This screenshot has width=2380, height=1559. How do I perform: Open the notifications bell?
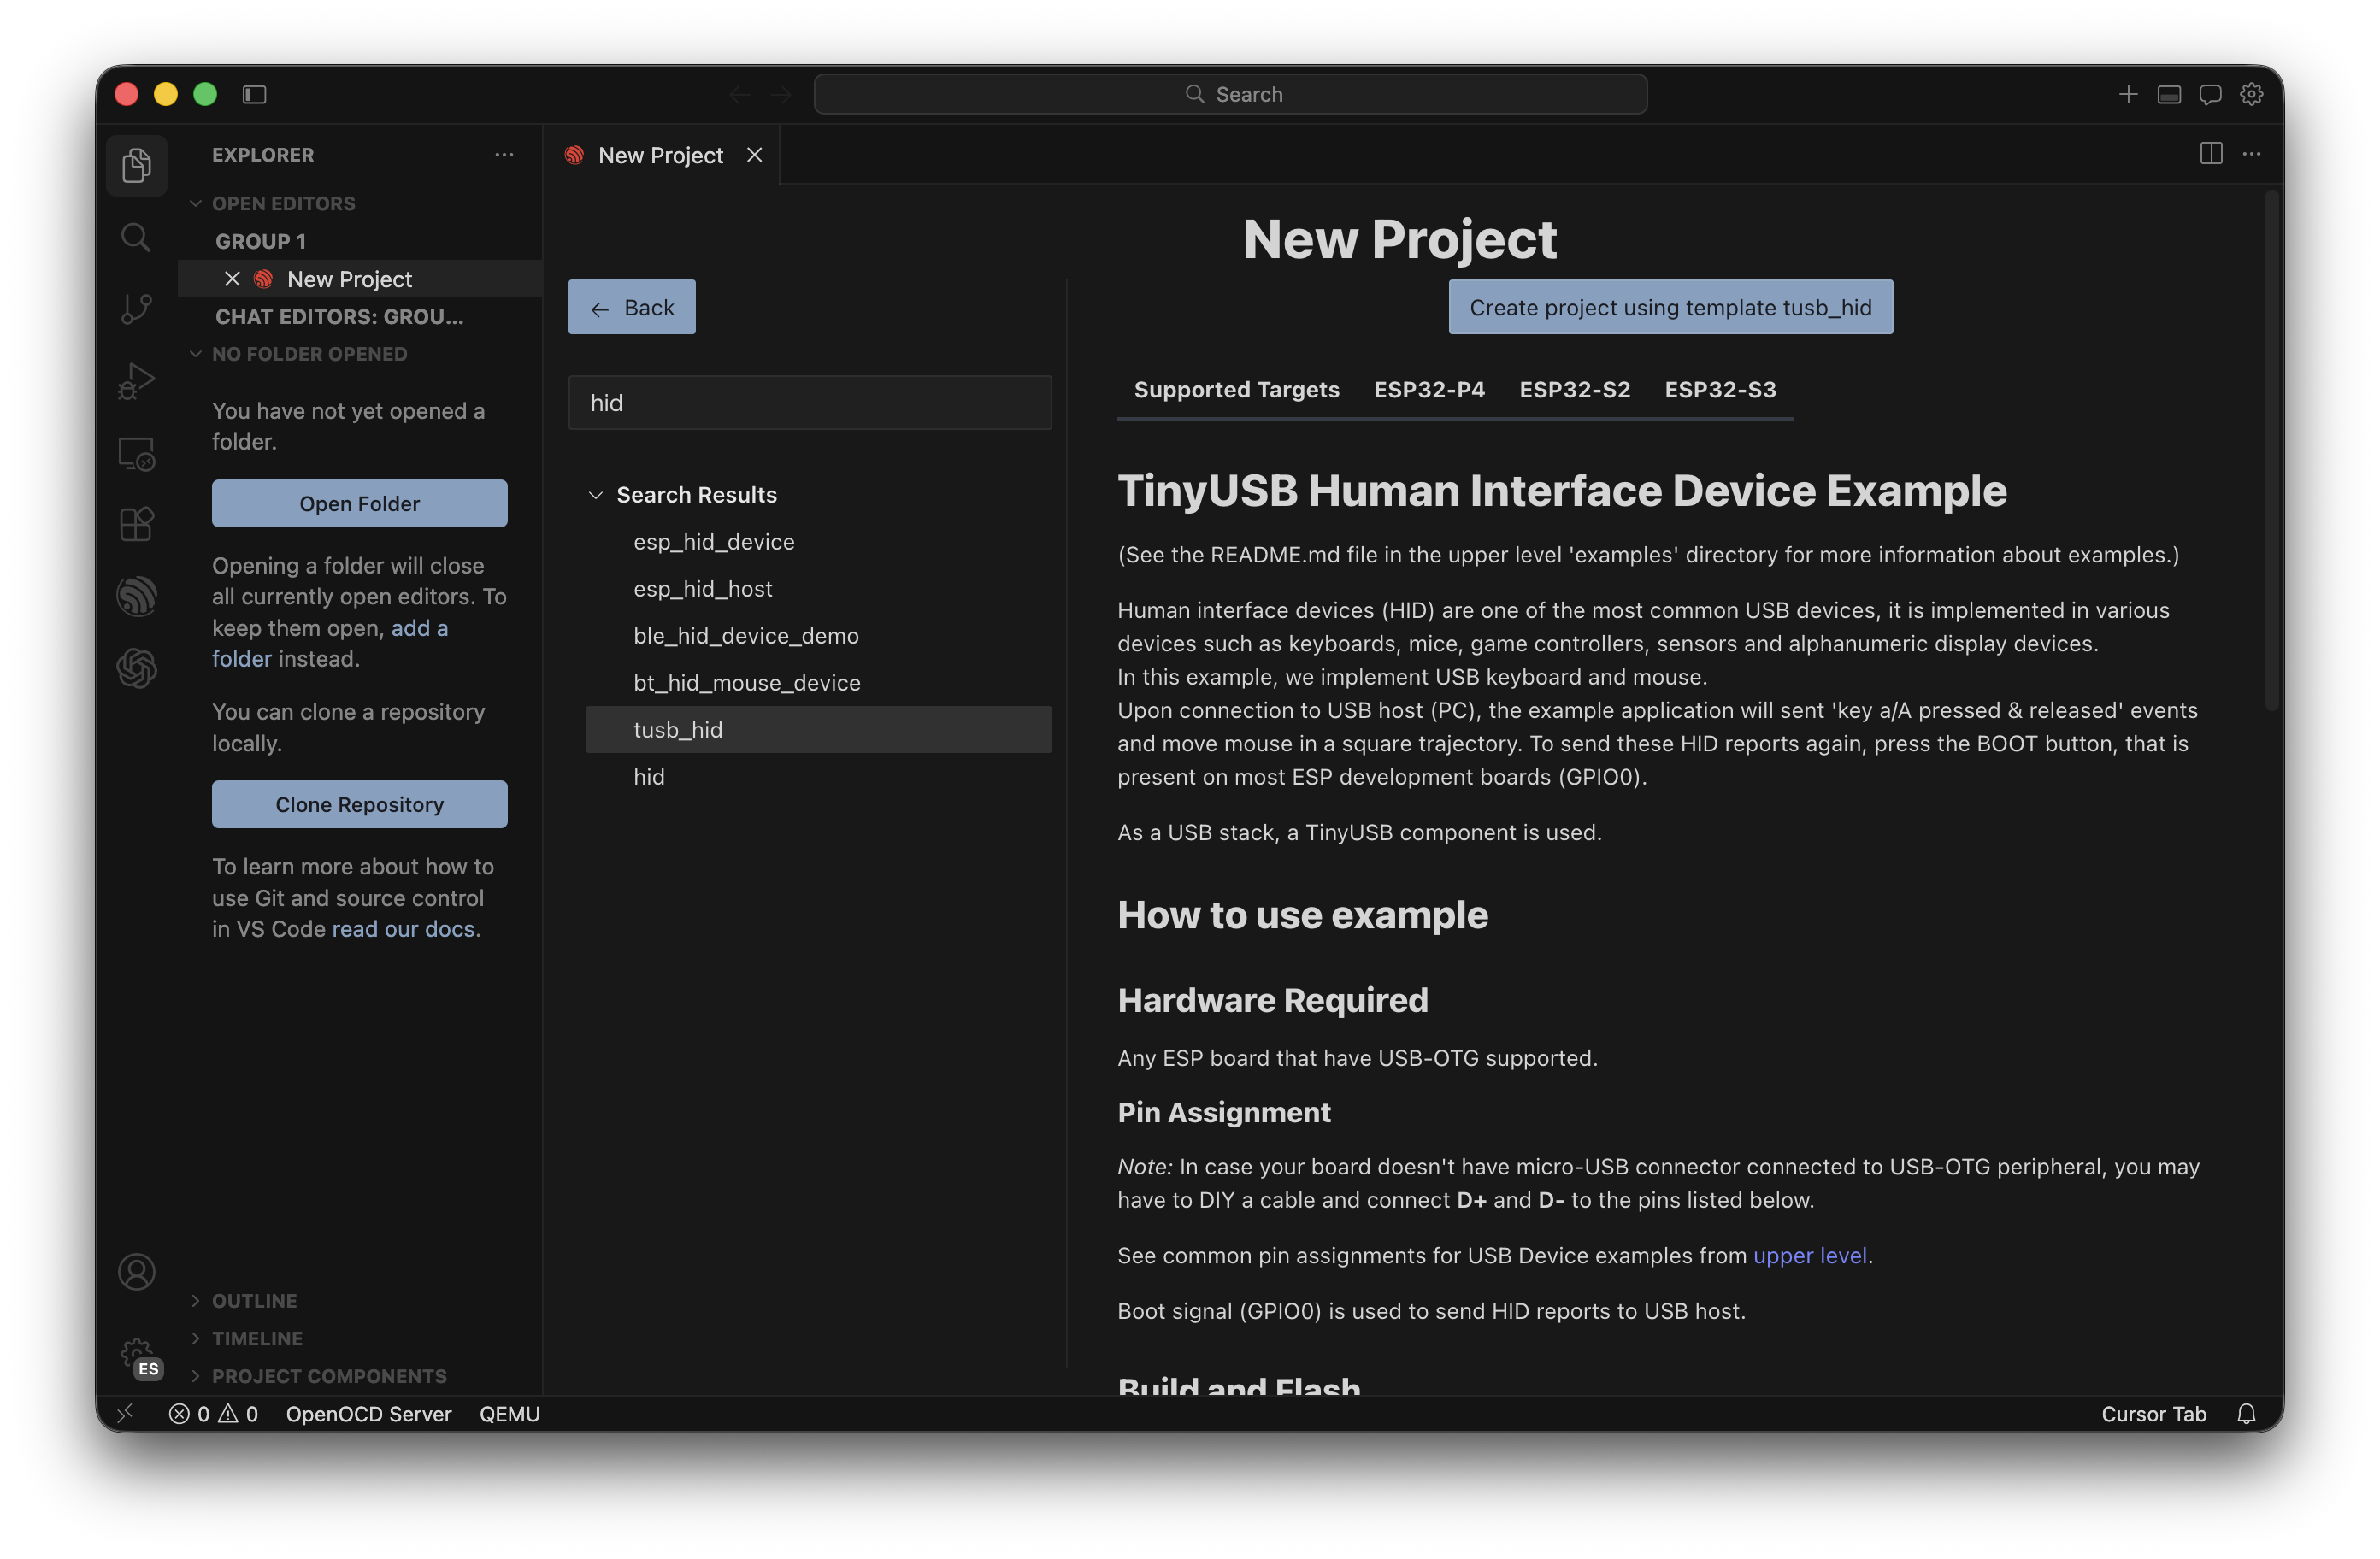(x=2246, y=1413)
